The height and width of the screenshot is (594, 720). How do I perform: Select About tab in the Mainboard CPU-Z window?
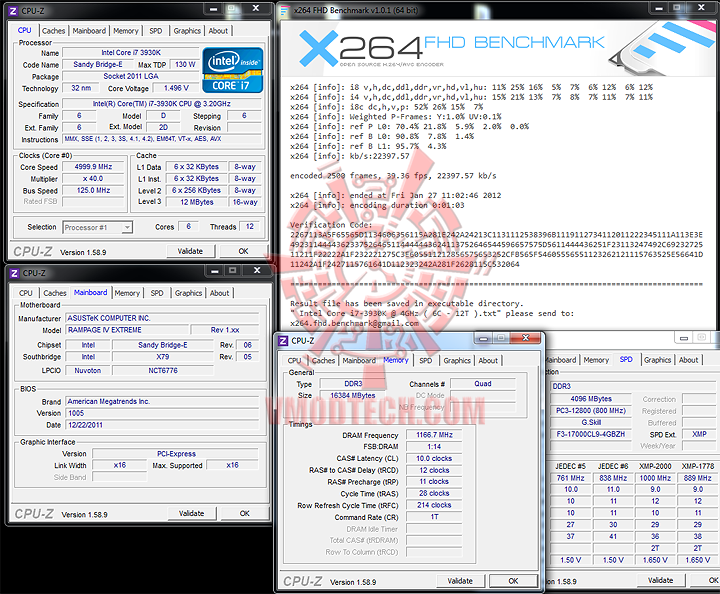point(219,293)
